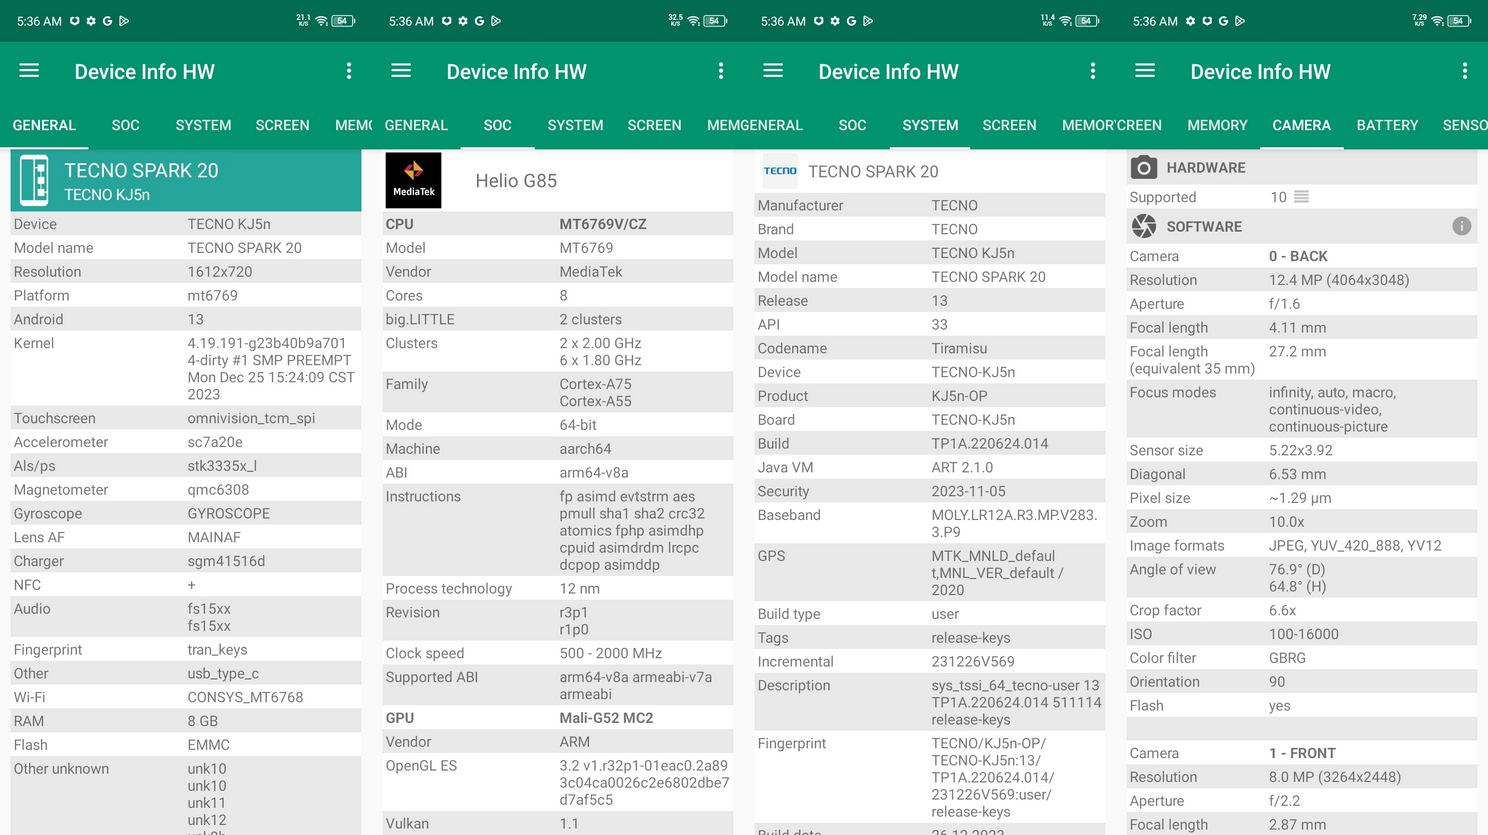
Task: Switch to the BATTERY tab
Action: (x=1387, y=125)
